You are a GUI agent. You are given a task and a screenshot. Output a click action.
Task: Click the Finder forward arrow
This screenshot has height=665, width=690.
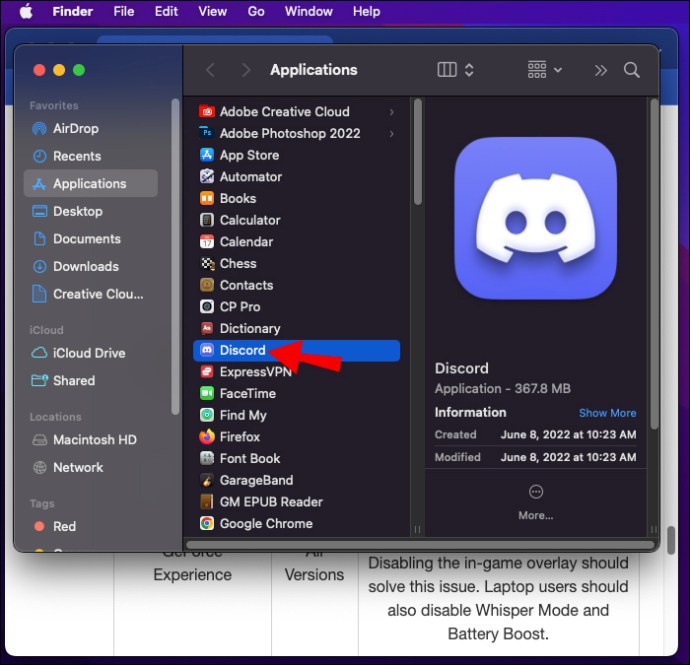click(246, 70)
